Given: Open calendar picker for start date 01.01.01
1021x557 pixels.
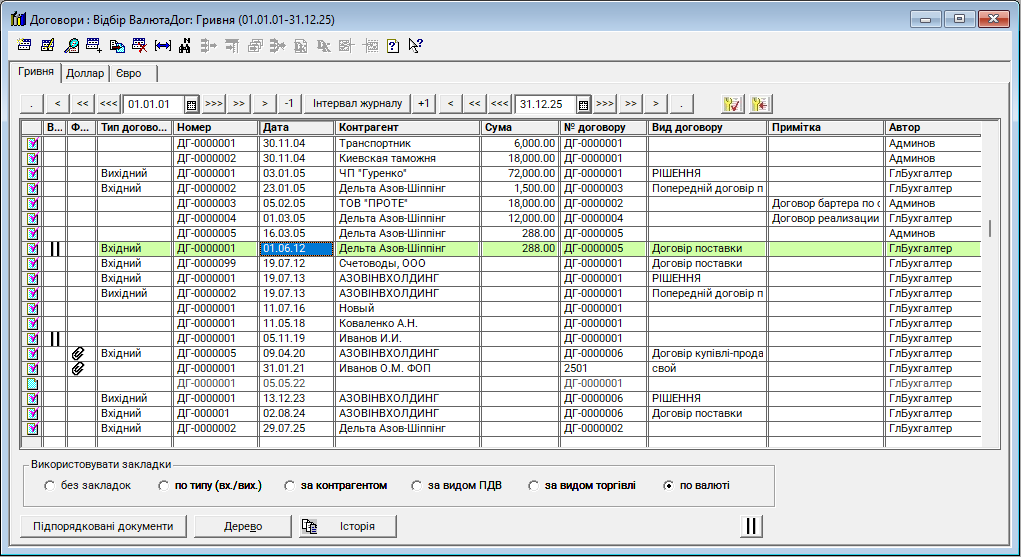Looking at the screenshot, I should point(191,103).
